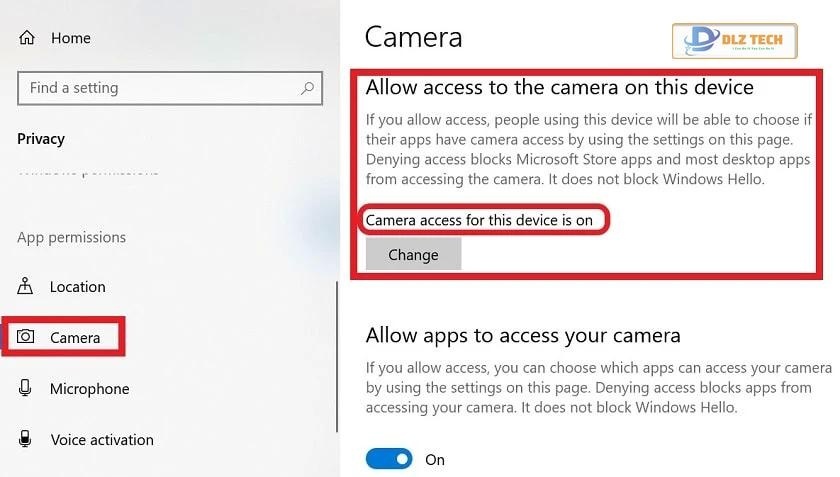Open the Home settings label
Image resolution: width=840 pixels, height=477 pixels.
70,38
